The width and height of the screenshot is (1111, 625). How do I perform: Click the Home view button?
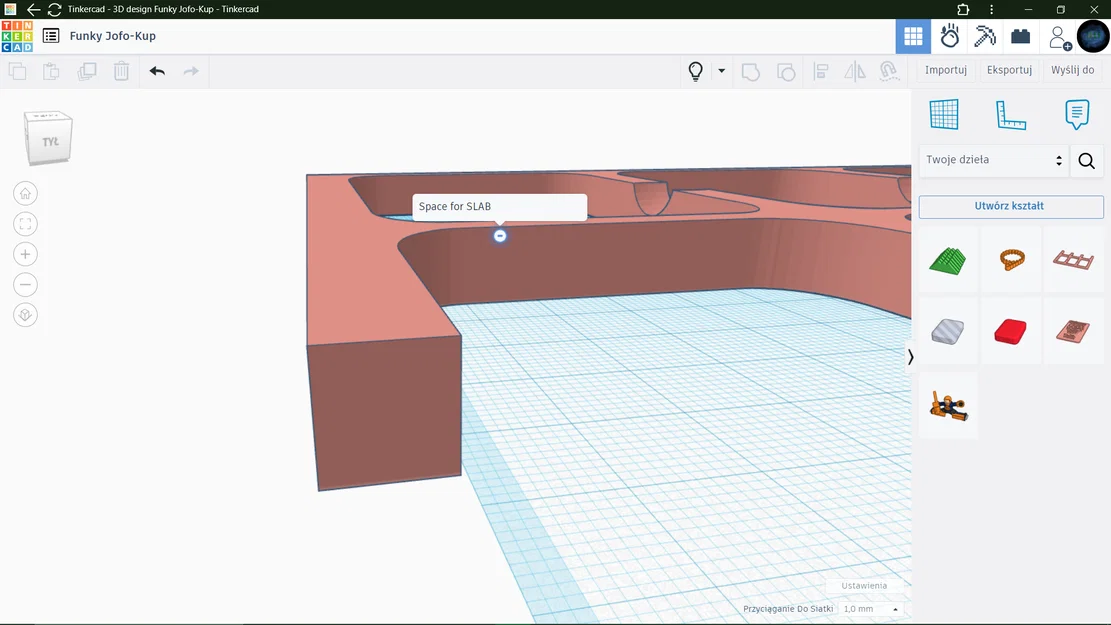pyautogui.click(x=26, y=193)
